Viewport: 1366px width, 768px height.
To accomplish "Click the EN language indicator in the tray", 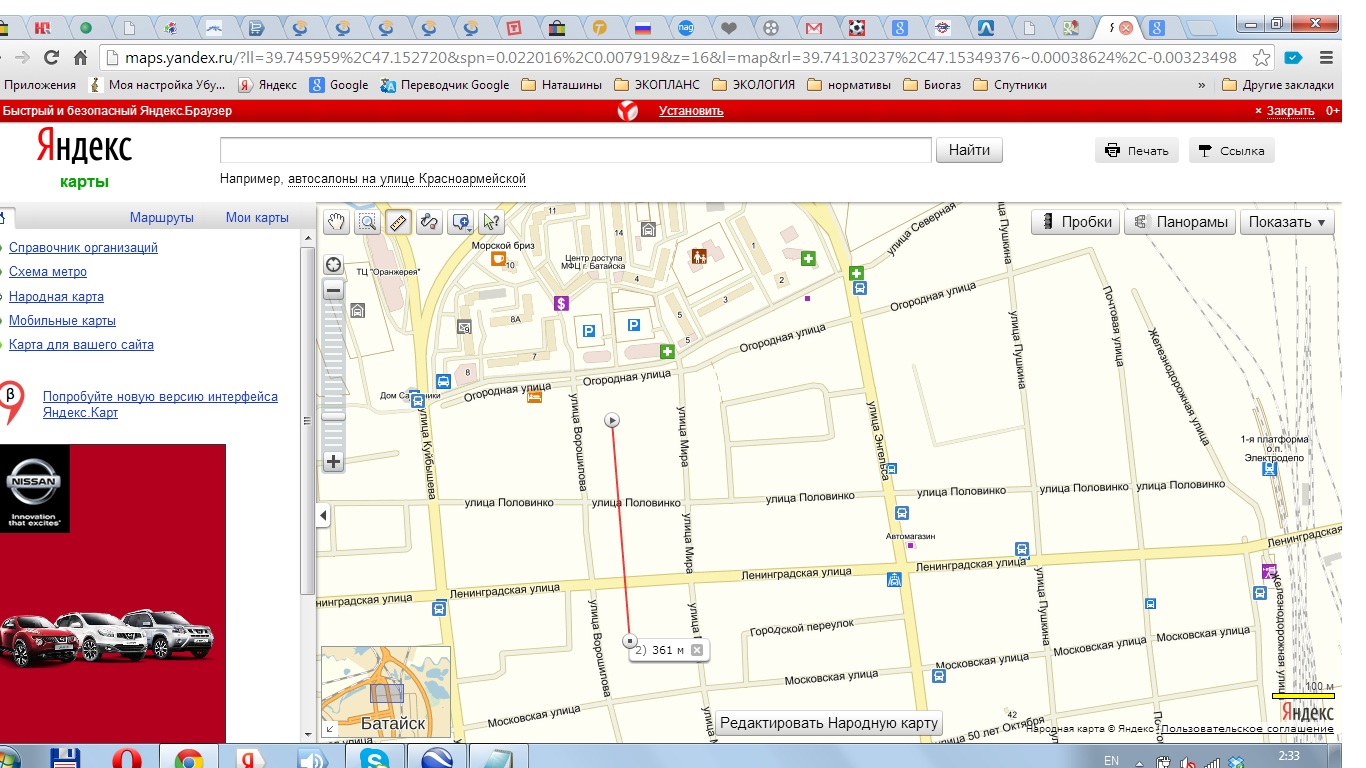I will click(x=1111, y=760).
